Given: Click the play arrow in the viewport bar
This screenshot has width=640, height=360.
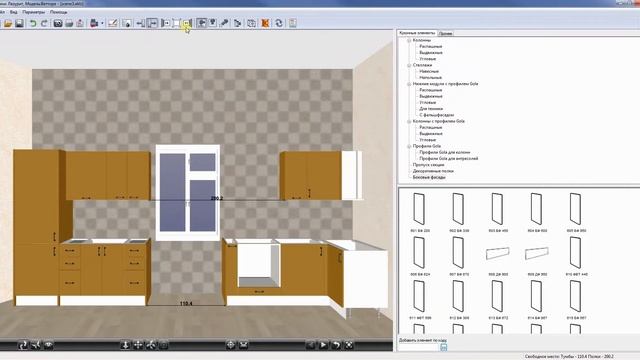Looking at the screenshot, I should [323, 345].
